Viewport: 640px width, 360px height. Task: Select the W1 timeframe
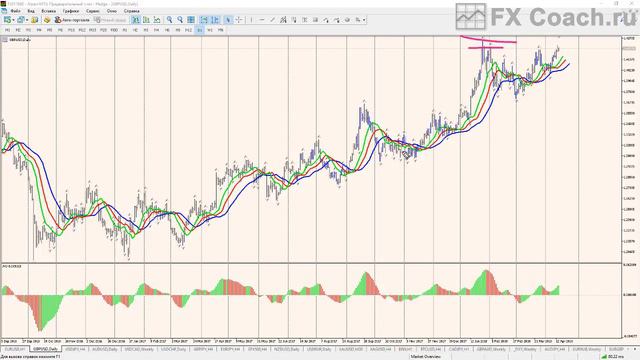click(210, 30)
